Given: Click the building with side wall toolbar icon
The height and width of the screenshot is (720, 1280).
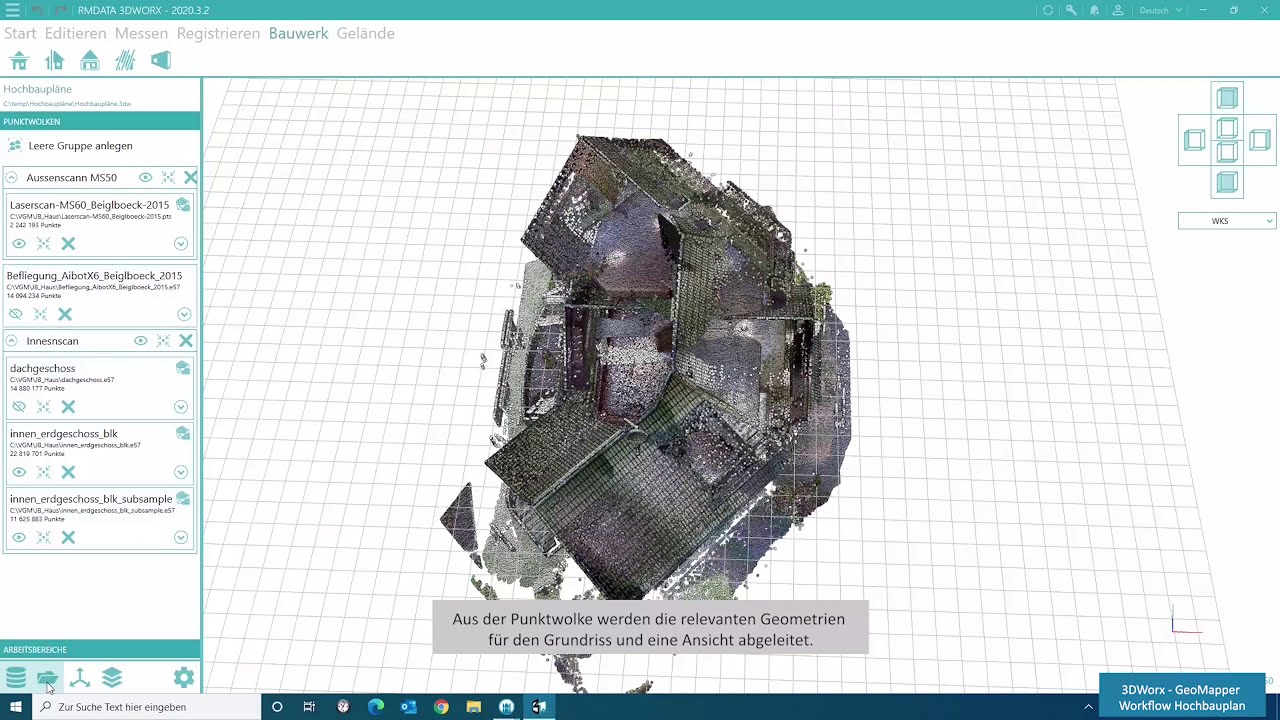Looking at the screenshot, I should pos(54,61).
